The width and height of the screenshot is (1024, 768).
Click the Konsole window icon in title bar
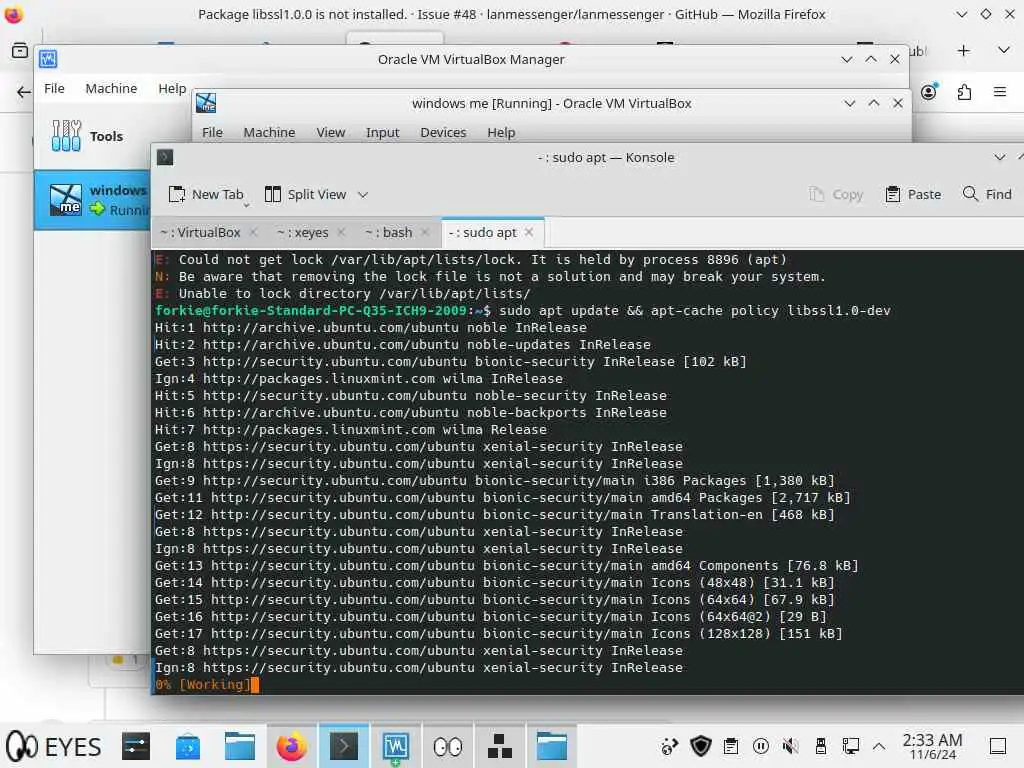click(x=165, y=157)
